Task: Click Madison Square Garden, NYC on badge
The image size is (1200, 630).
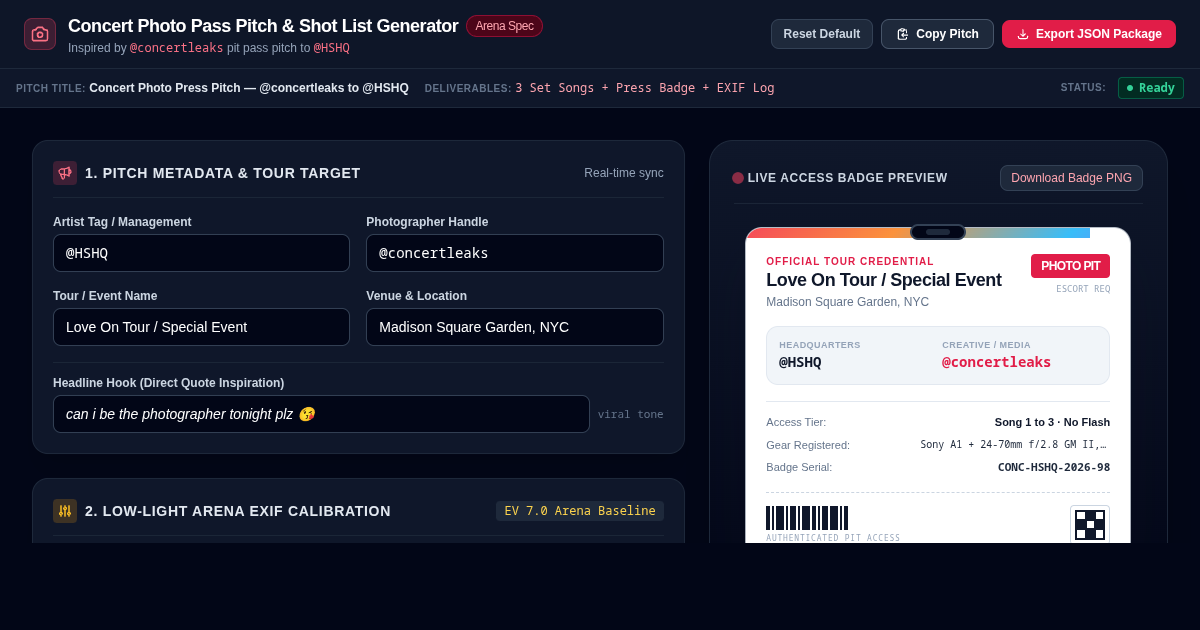Action: 847,302
